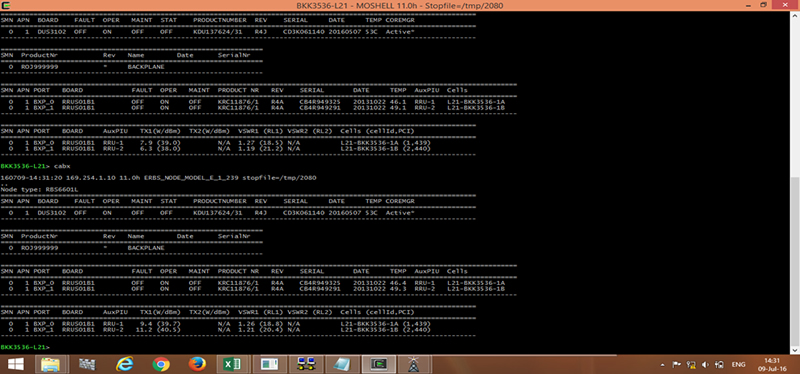Click the bottom 'BKK3536-L21>' prompt
Image resolution: width=800 pixels, height=374 pixels.
(x=25, y=347)
